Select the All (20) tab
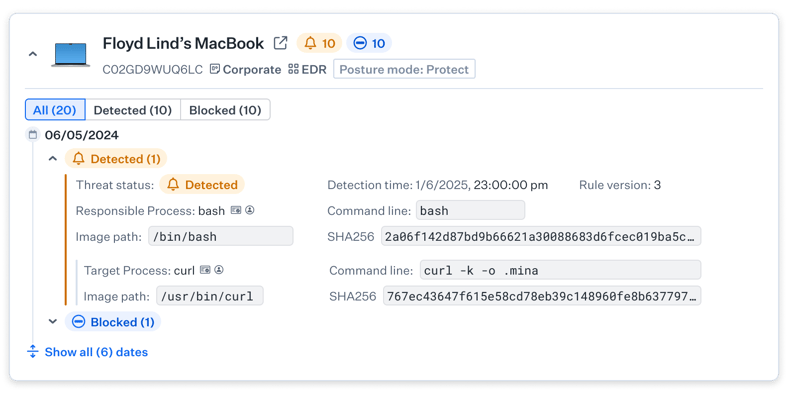This screenshot has height=394, width=788. 55,110
